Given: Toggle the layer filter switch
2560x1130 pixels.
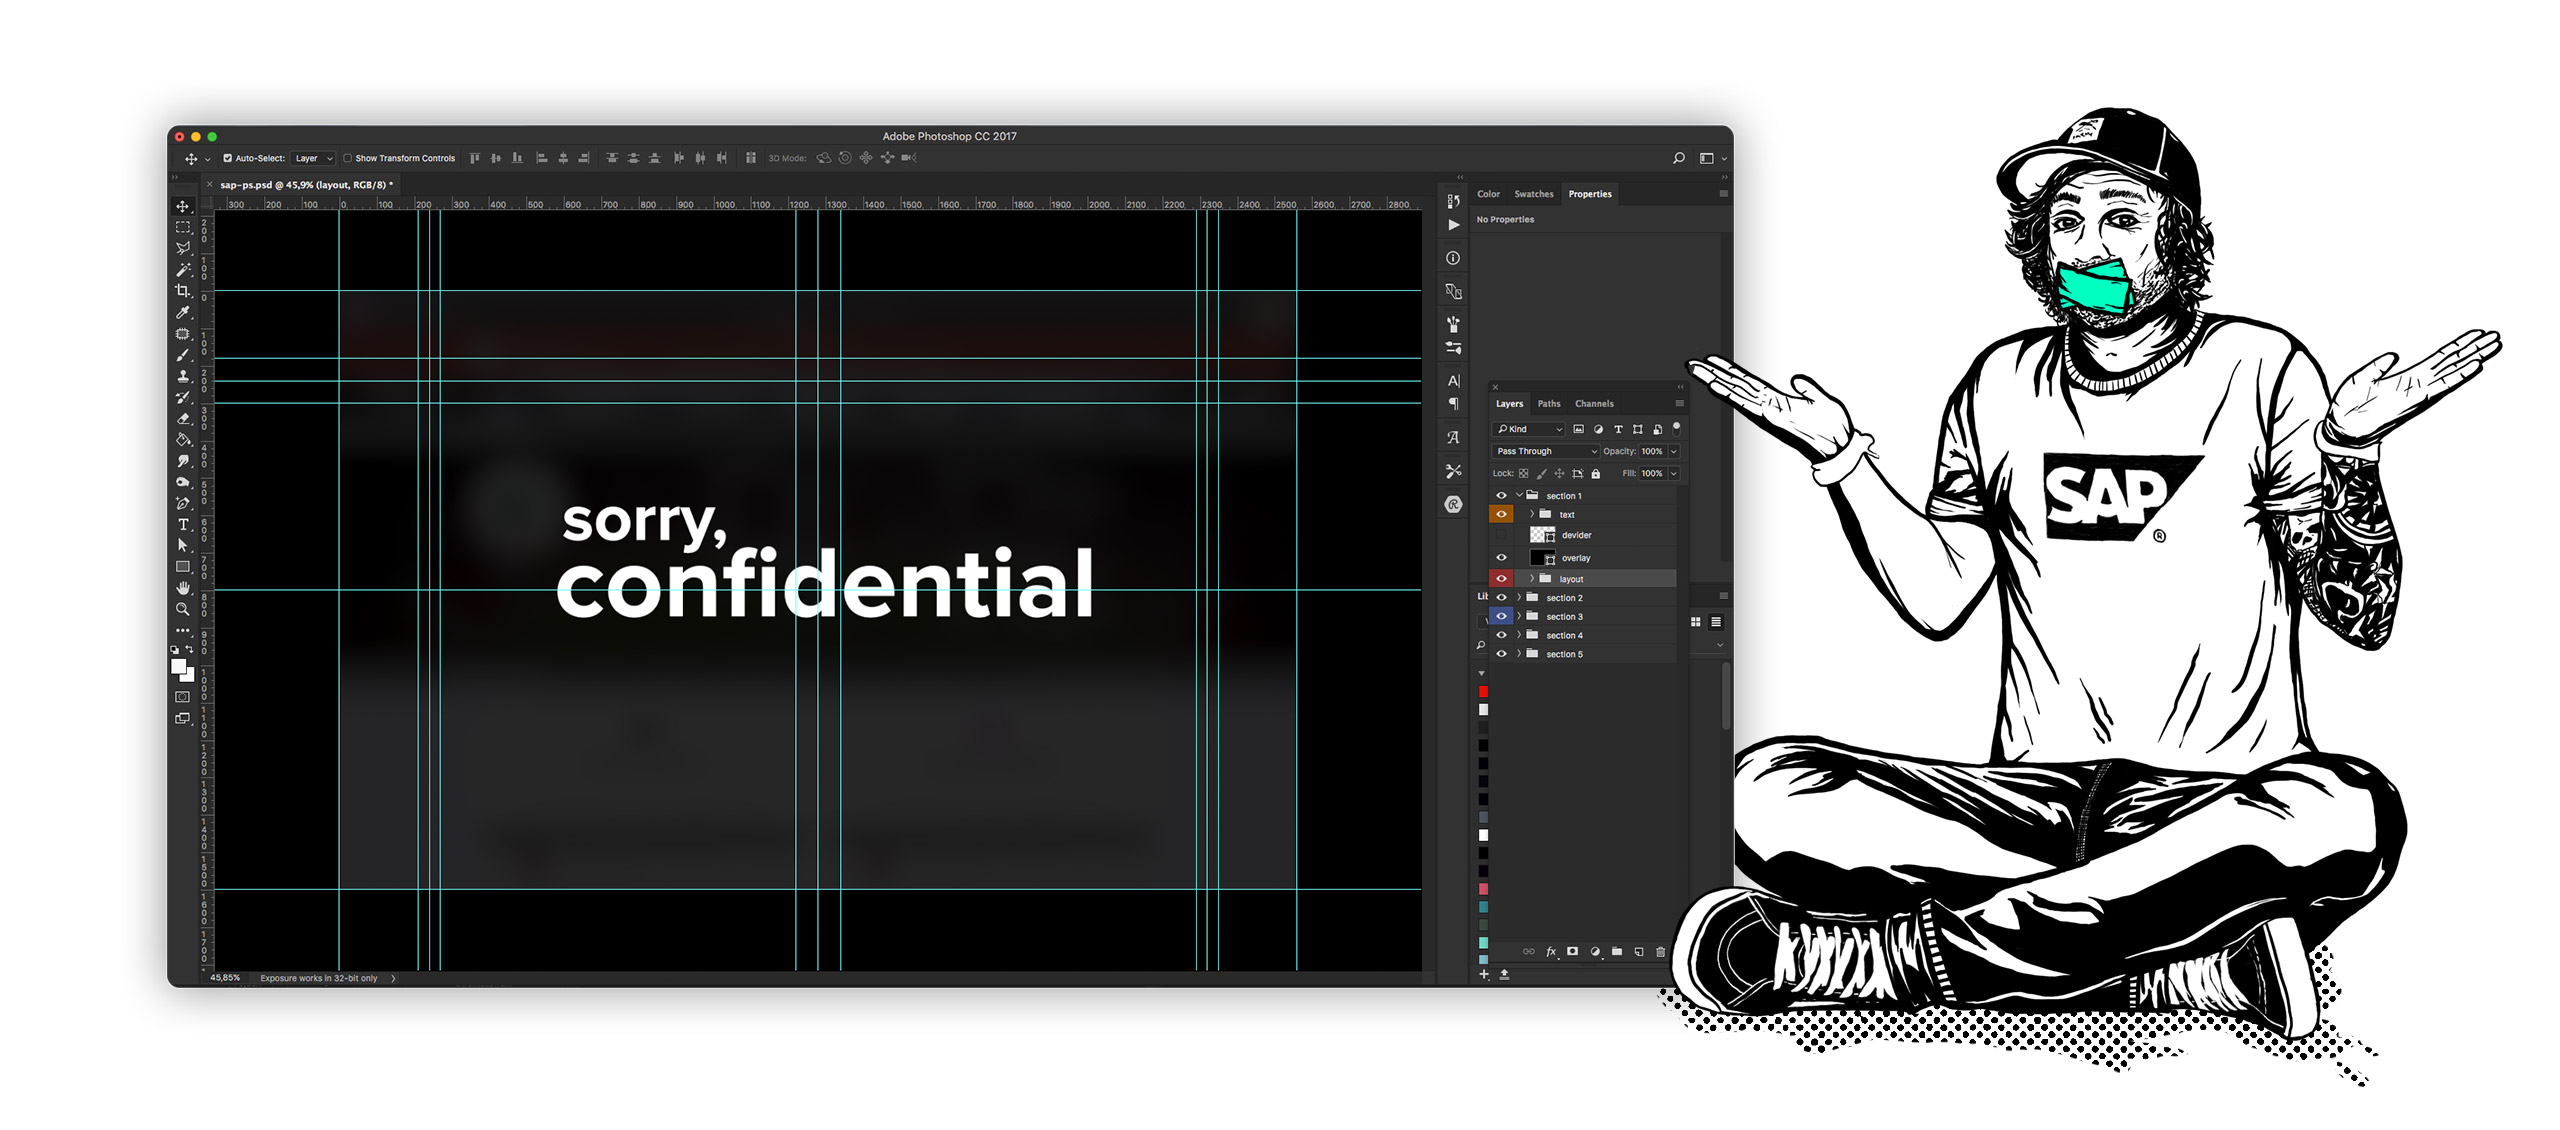Looking at the screenshot, I should (x=1677, y=428).
